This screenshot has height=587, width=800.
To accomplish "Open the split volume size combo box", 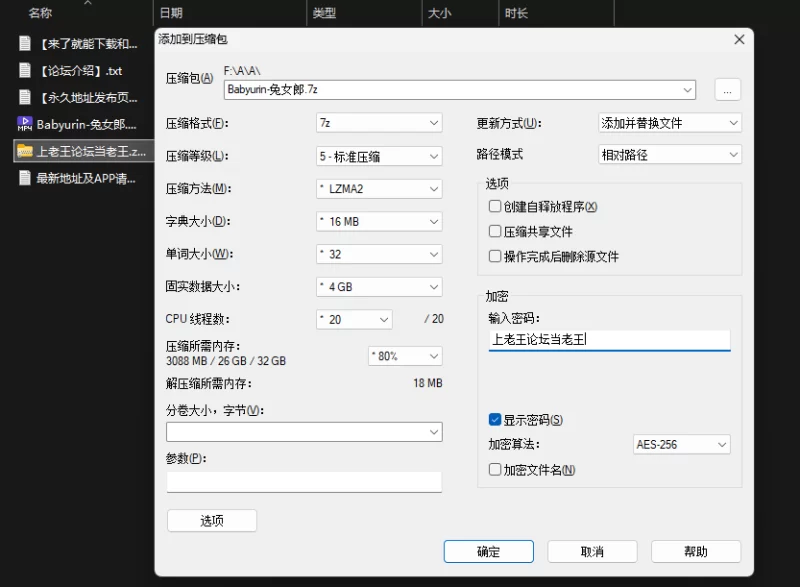I will click(x=304, y=432).
